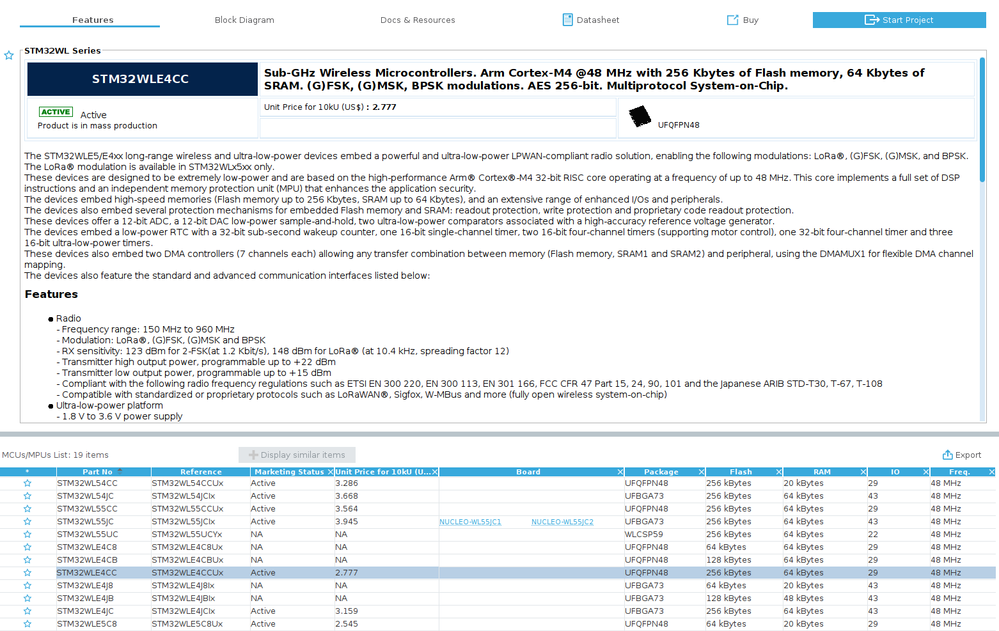Sort by Package column header

tap(661, 472)
